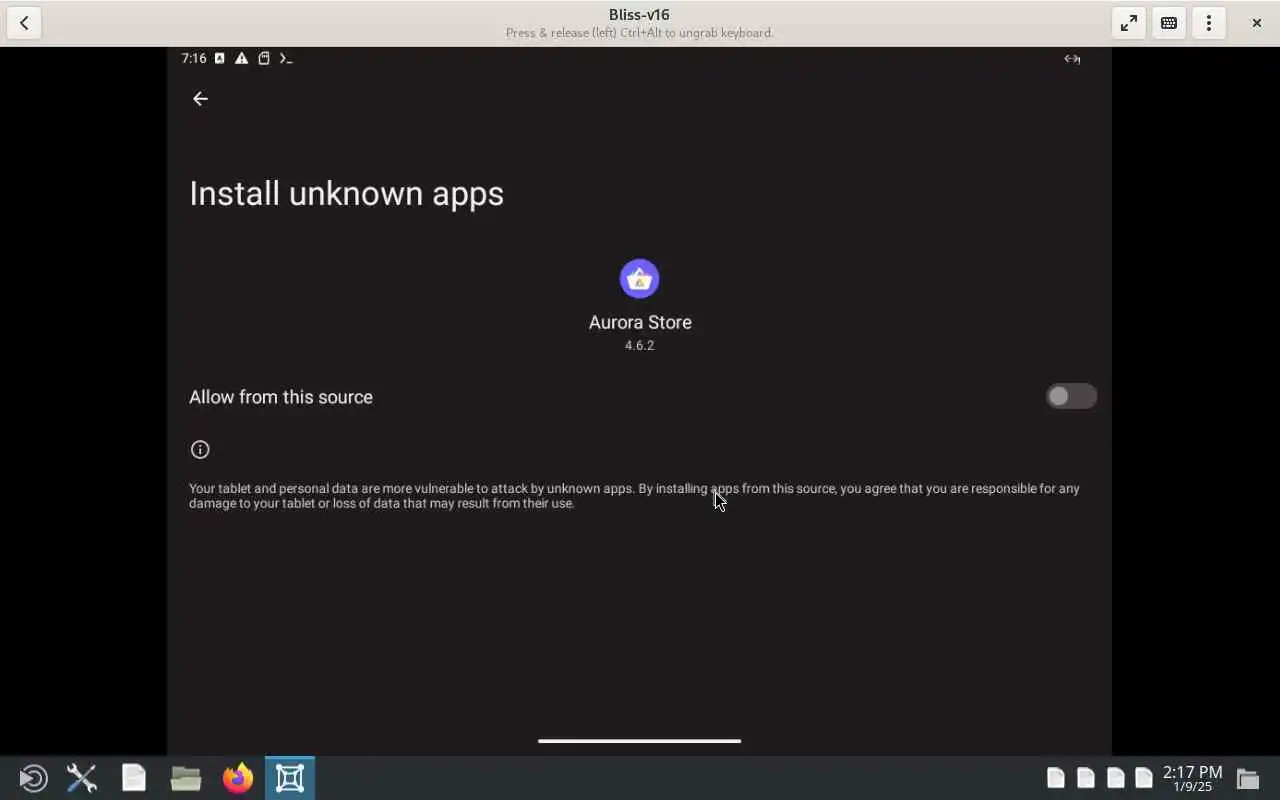Toggle the Allow from this source switch

click(1071, 397)
